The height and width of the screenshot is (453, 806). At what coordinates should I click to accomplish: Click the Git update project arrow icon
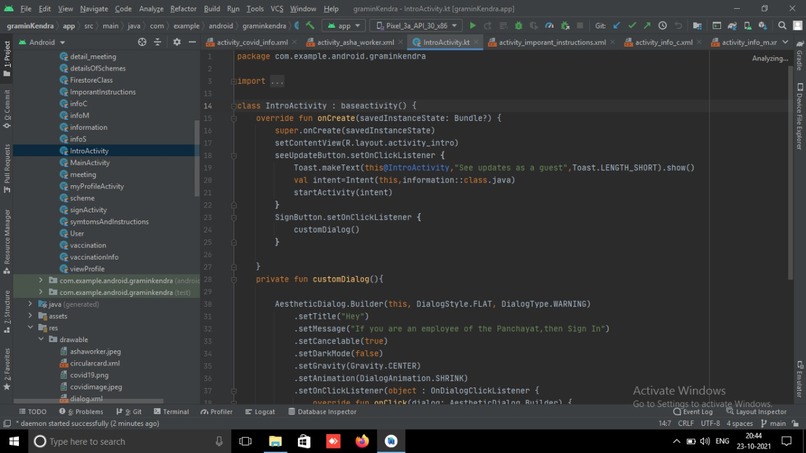coord(616,26)
